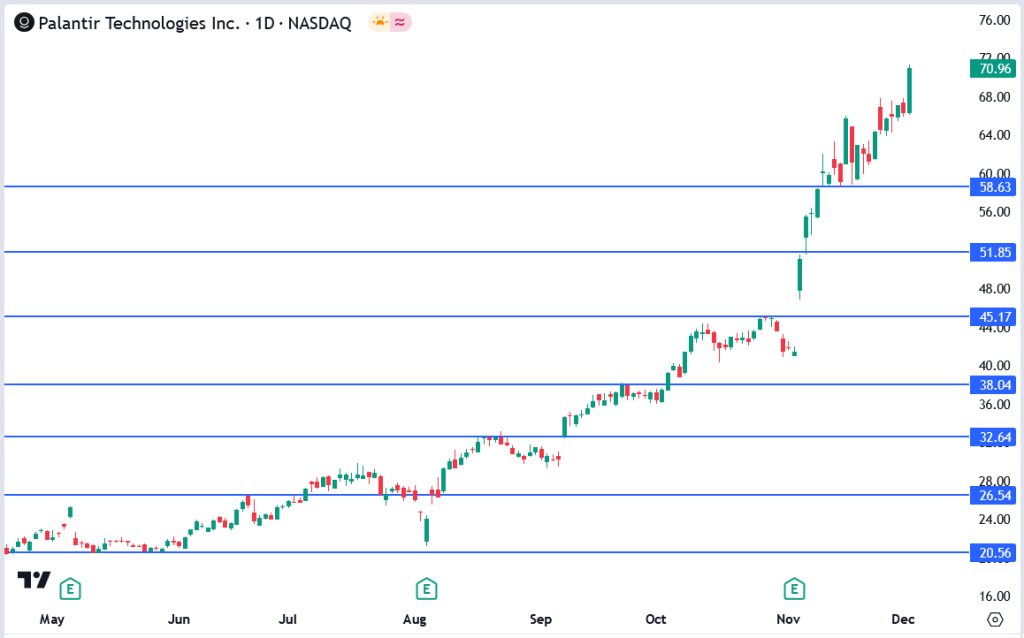Click the earnings marker near May
1024x638 pixels.
click(70, 589)
